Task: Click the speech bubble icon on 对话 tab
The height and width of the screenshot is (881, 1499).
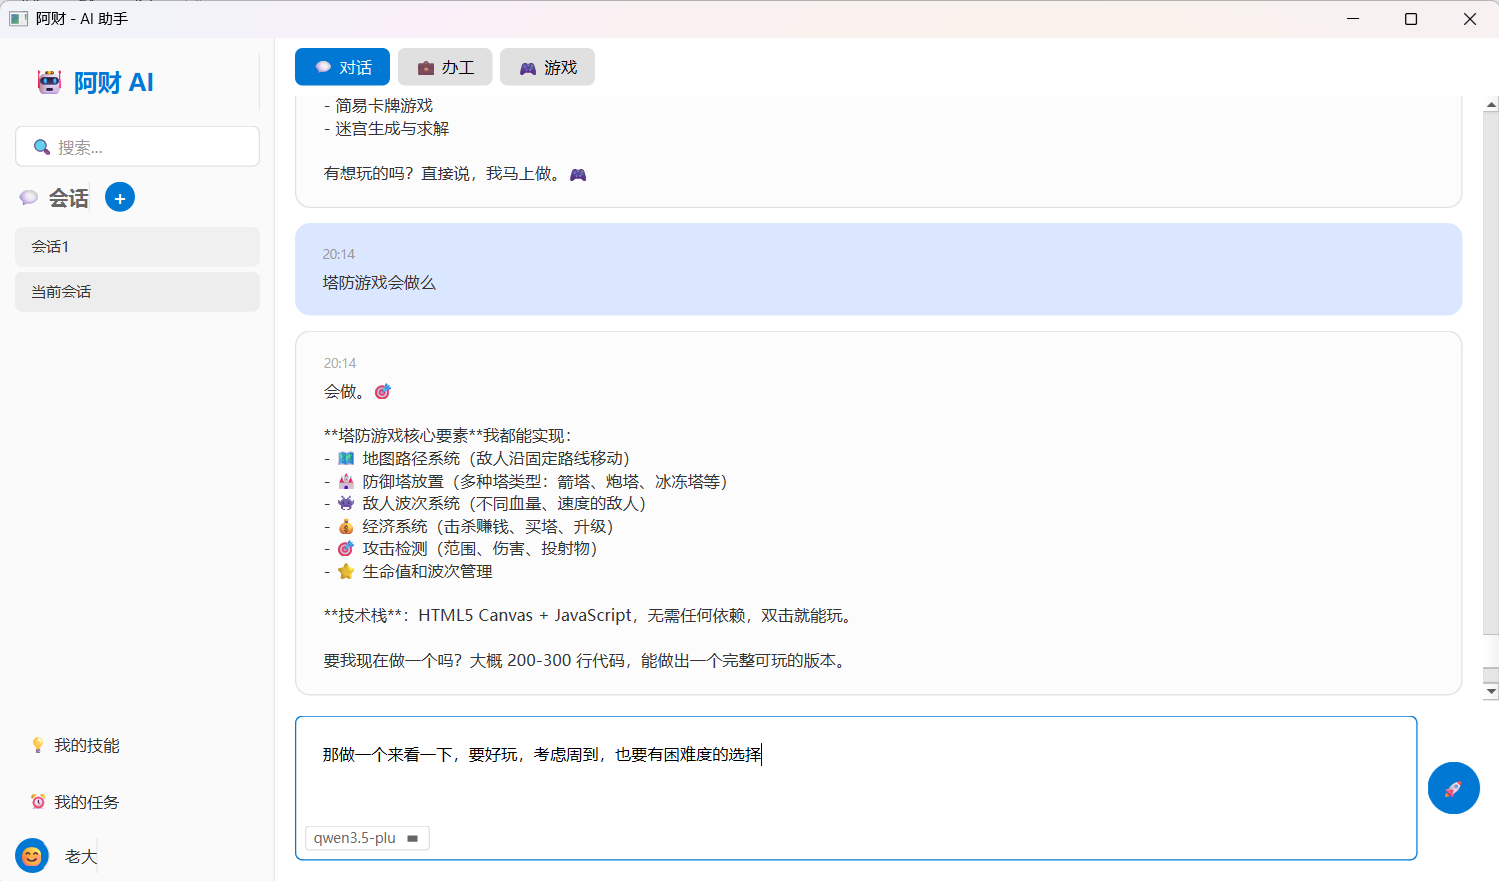Action: pos(321,66)
